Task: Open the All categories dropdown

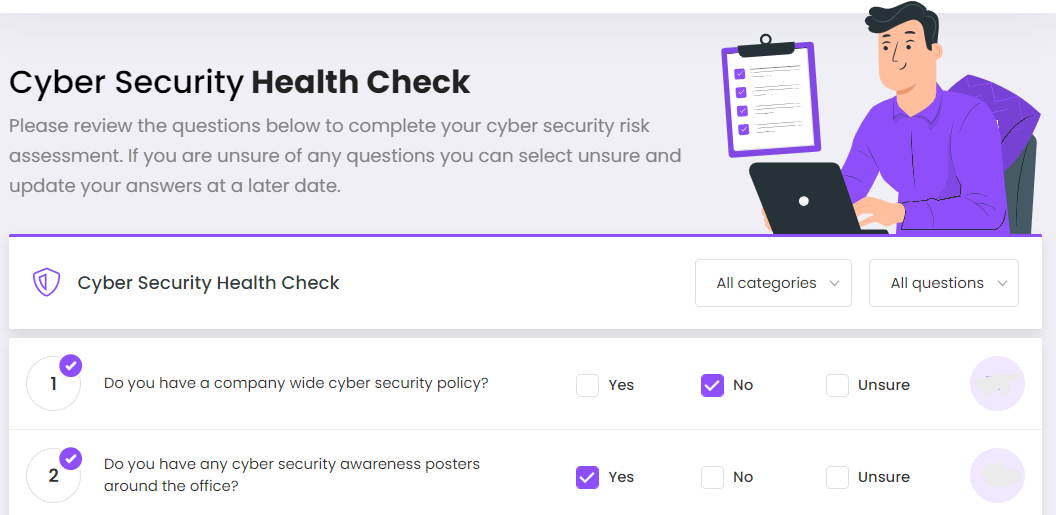Action: point(773,283)
